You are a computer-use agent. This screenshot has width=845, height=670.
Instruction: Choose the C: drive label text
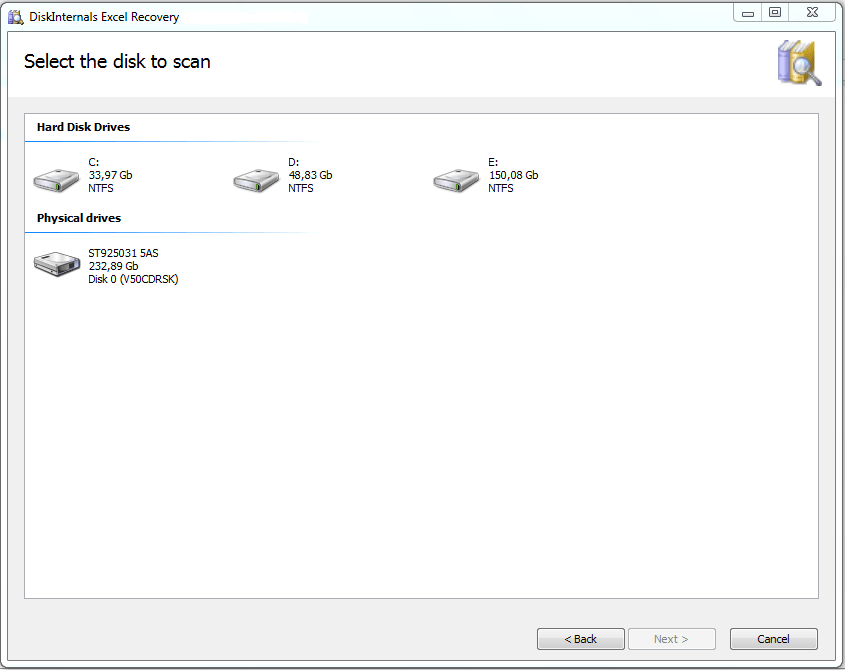(x=94, y=162)
